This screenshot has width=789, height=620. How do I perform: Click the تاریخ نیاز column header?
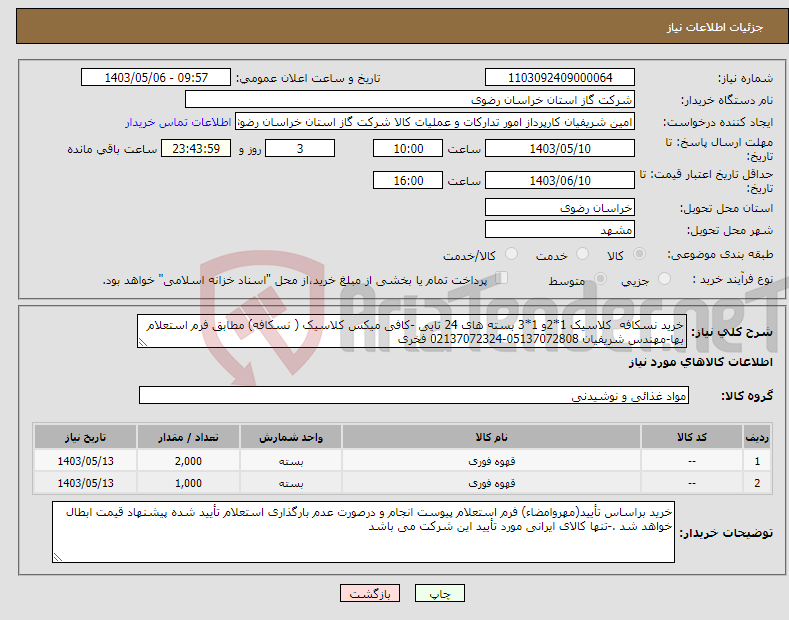pos(86,437)
